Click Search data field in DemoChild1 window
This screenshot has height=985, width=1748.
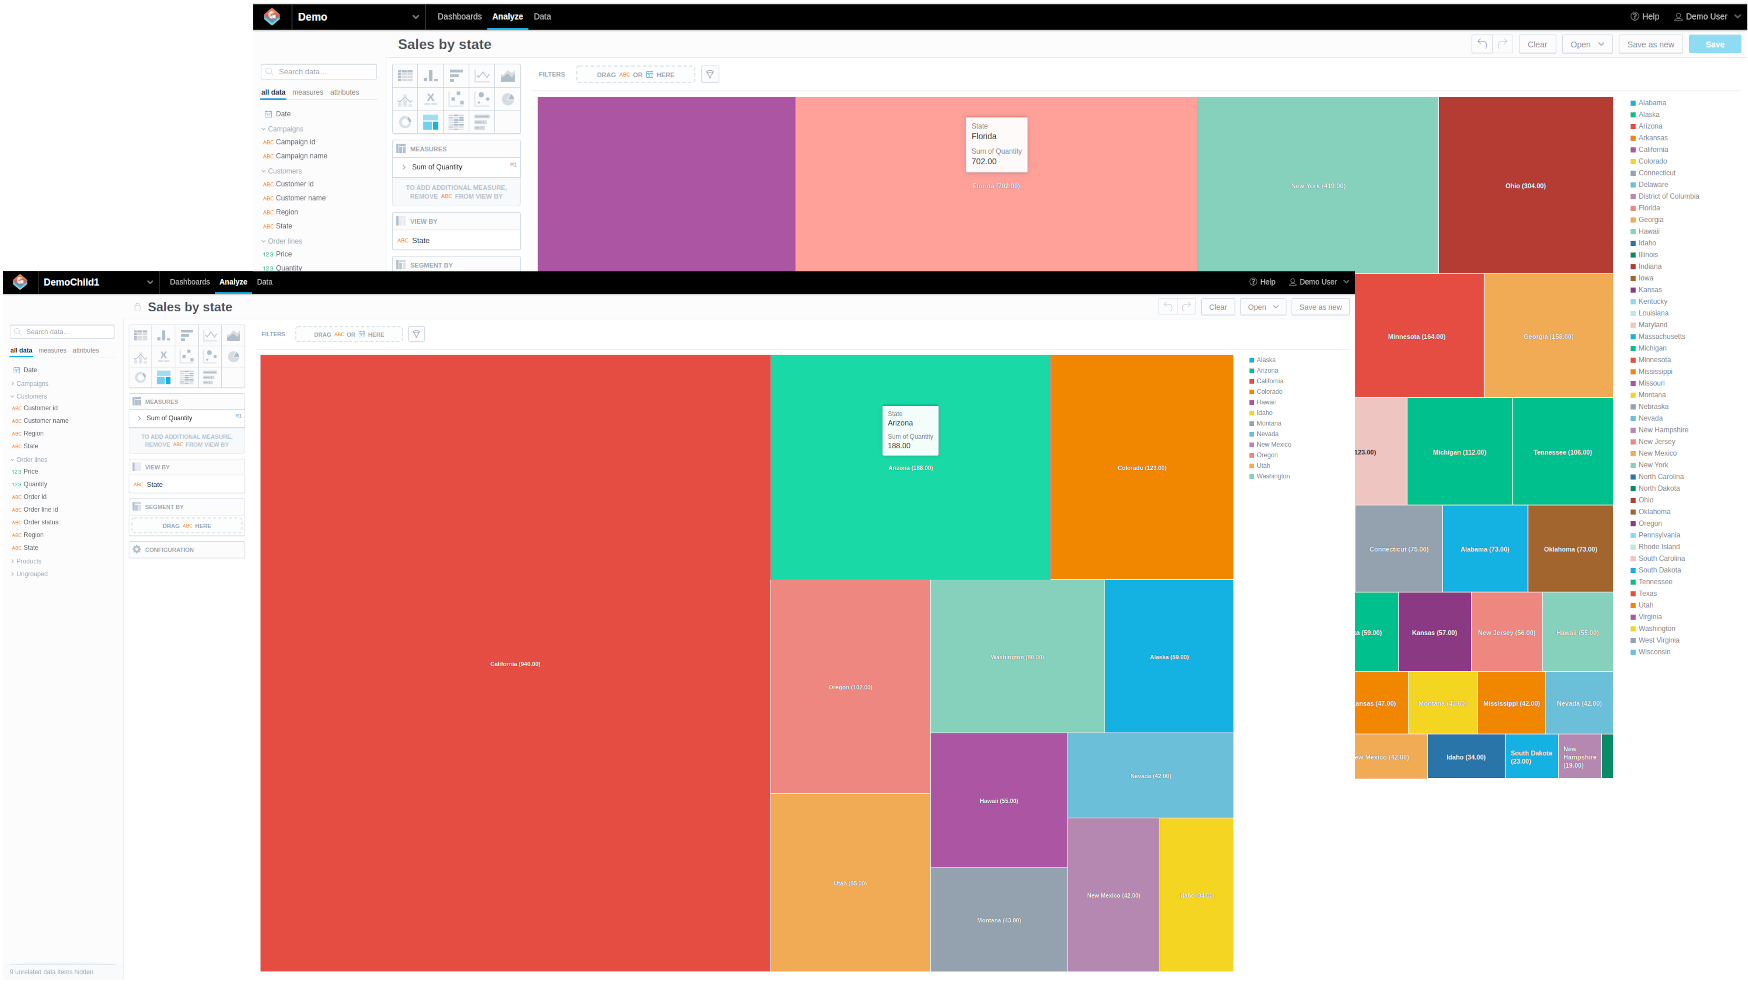pyautogui.click(x=62, y=331)
